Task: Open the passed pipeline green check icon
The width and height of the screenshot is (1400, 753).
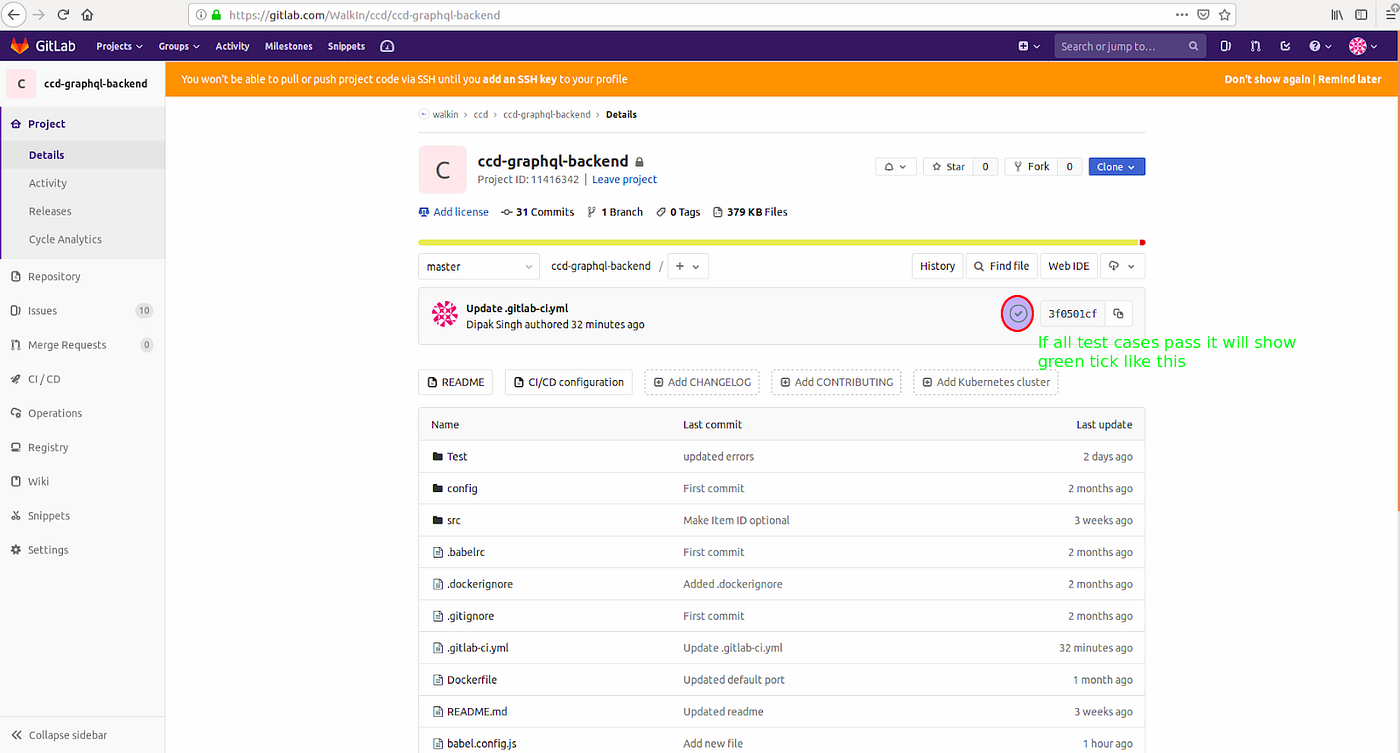Action: pos(1017,313)
